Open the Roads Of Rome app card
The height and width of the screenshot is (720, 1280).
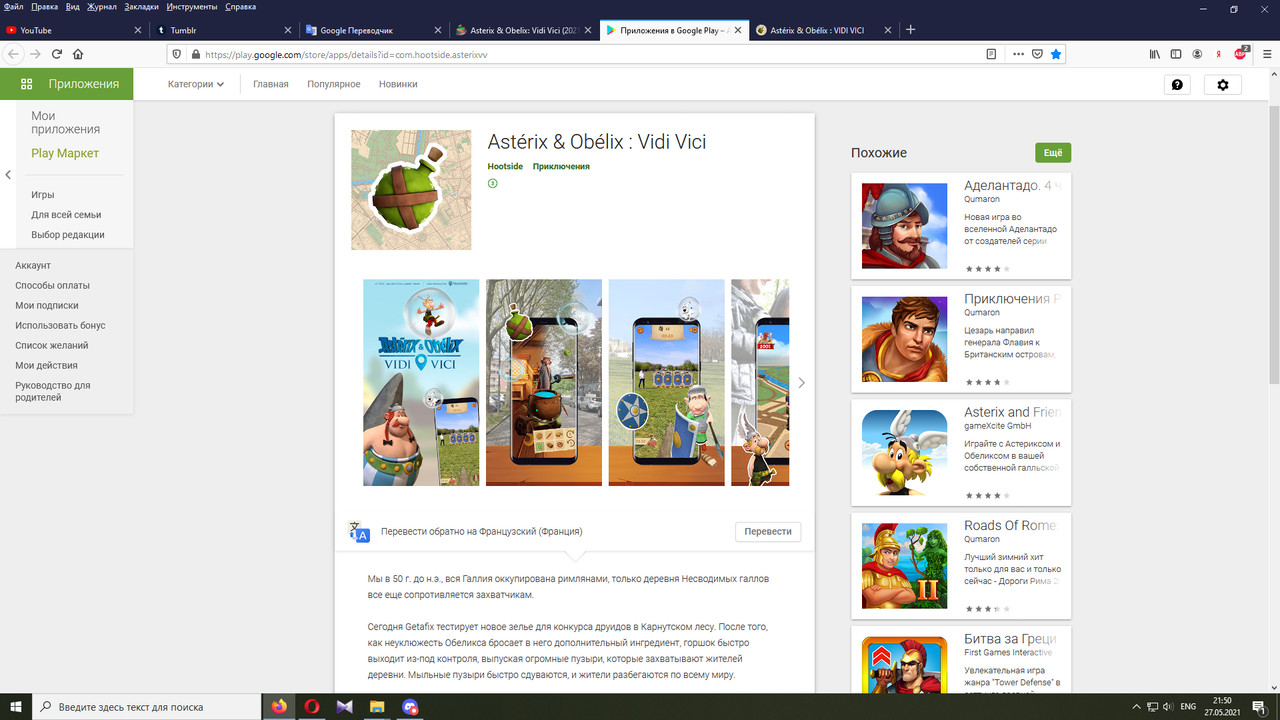[x=961, y=565]
